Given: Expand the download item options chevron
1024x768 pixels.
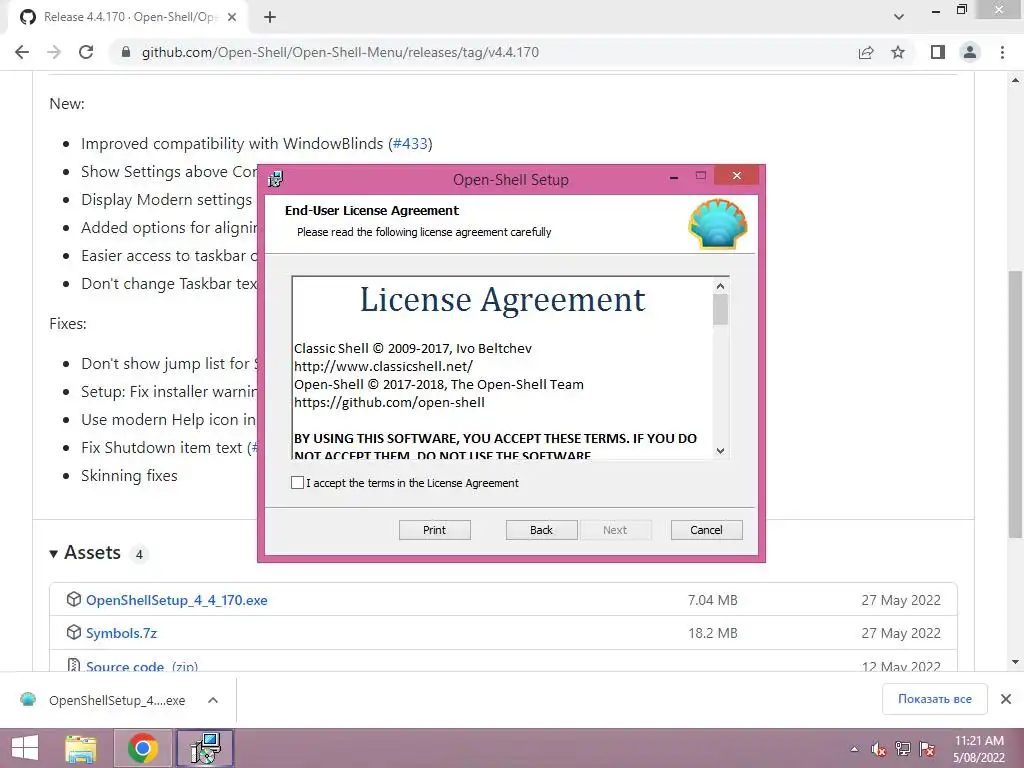Looking at the screenshot, I should tap(213, 700).
